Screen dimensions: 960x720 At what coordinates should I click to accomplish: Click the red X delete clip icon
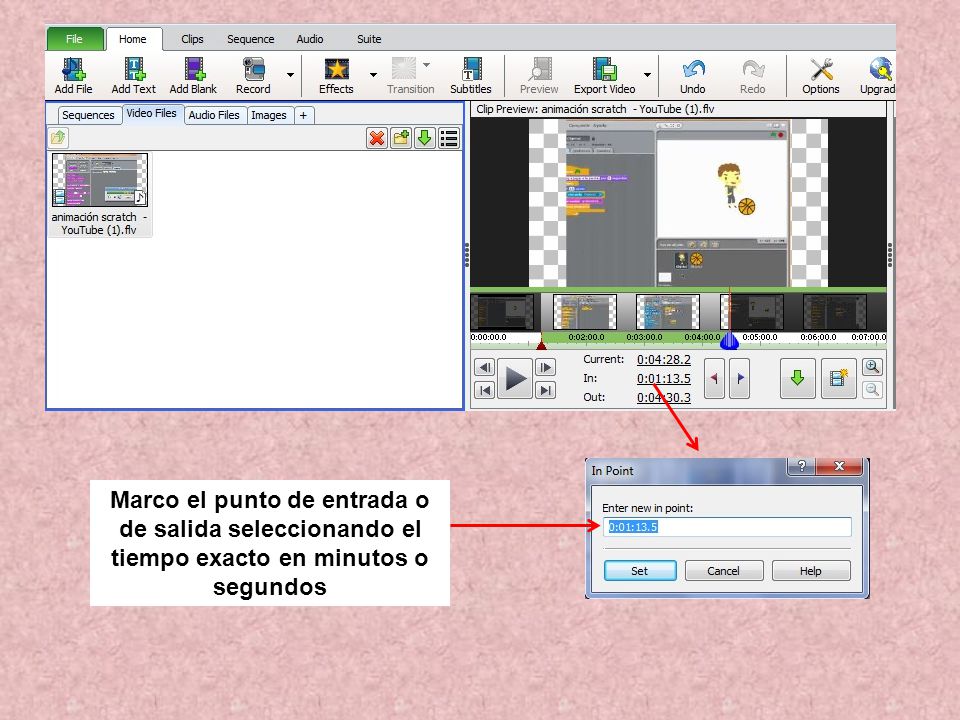377,138
